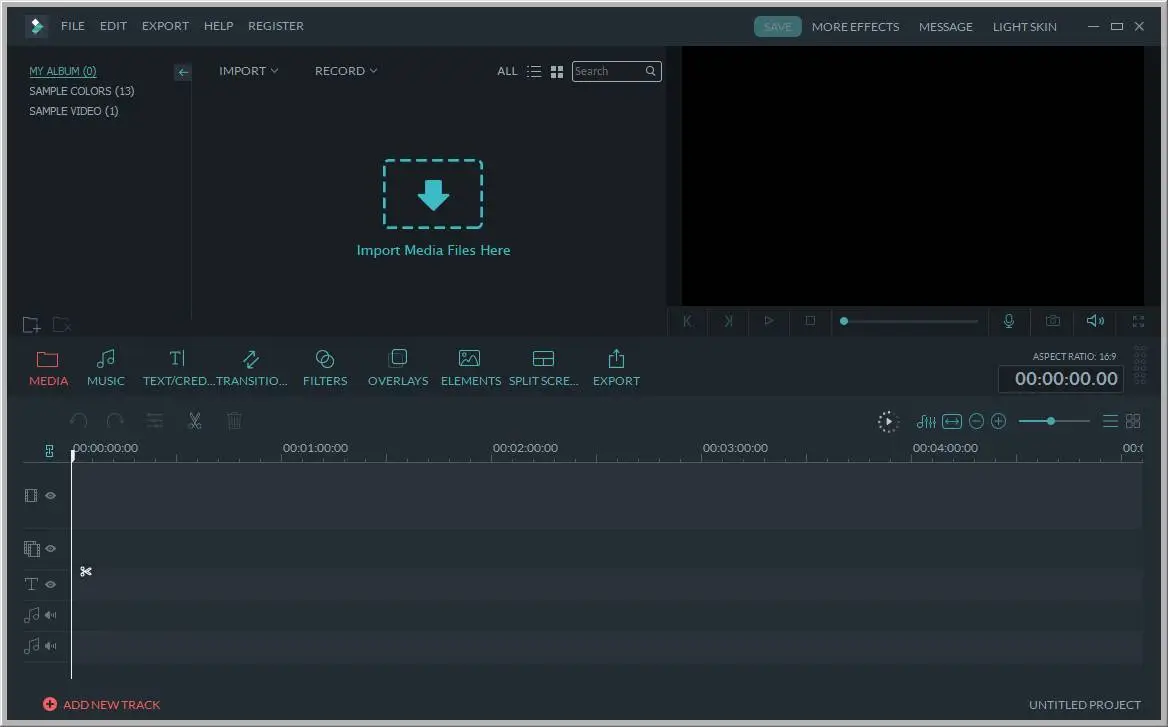This screenshot has width=1168, height=727.
Task: Record a voiceover with microphone icon
Action: tap(1009, 321)
